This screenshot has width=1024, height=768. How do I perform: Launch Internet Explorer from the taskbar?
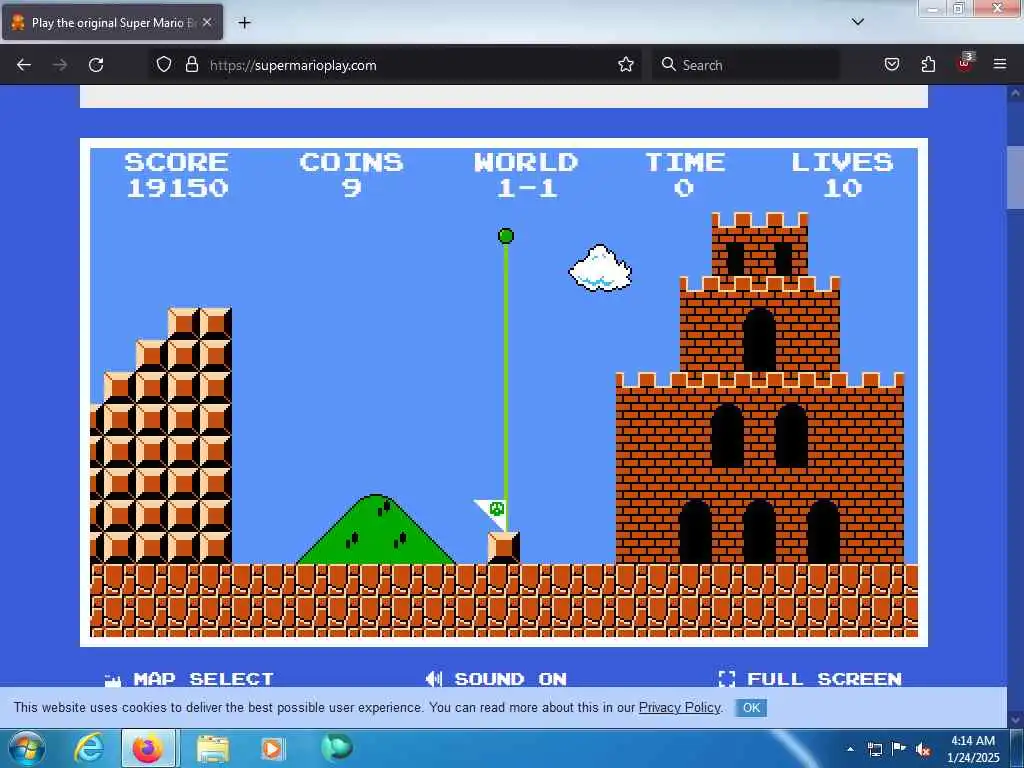click(88, 748)
